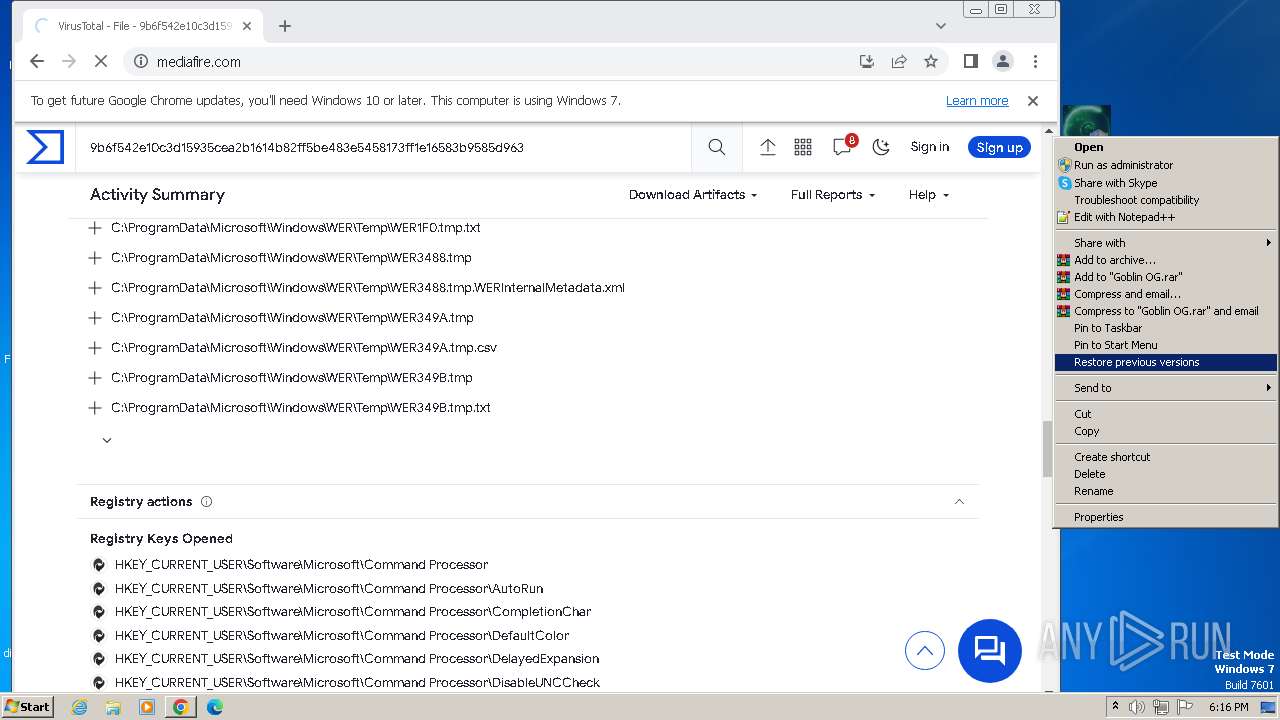Screen dimensions: 1280x720
Task: Choose Run as administrator
Action: pos(1166,165)
